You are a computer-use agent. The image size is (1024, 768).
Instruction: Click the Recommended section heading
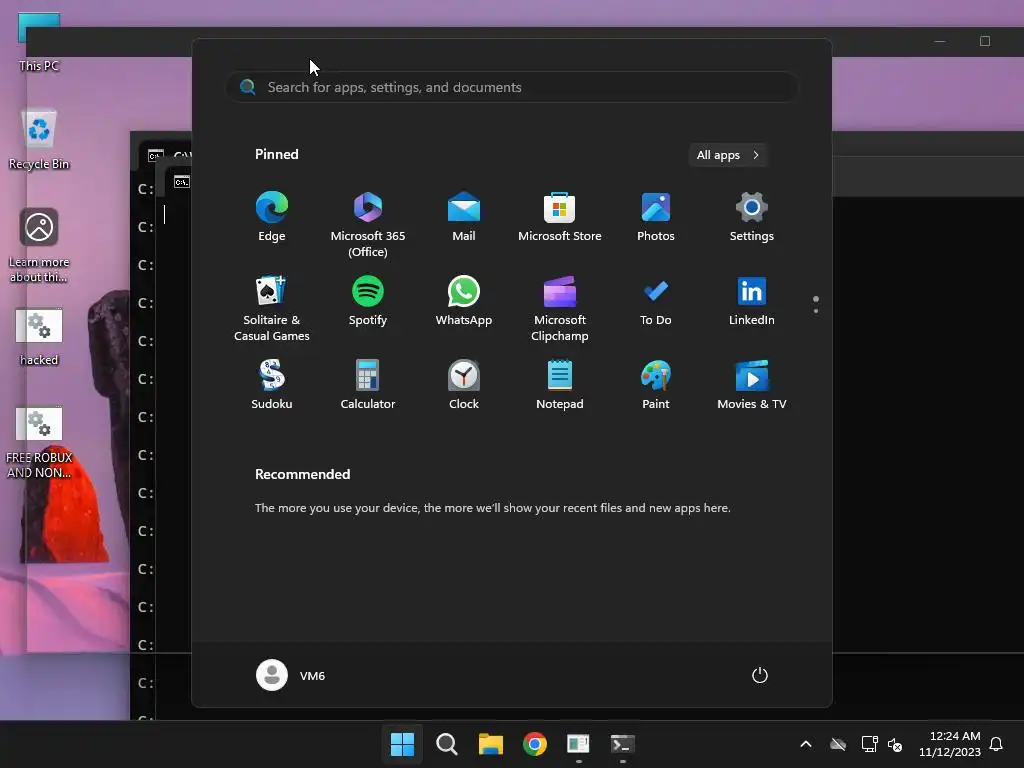coord(302,474)
